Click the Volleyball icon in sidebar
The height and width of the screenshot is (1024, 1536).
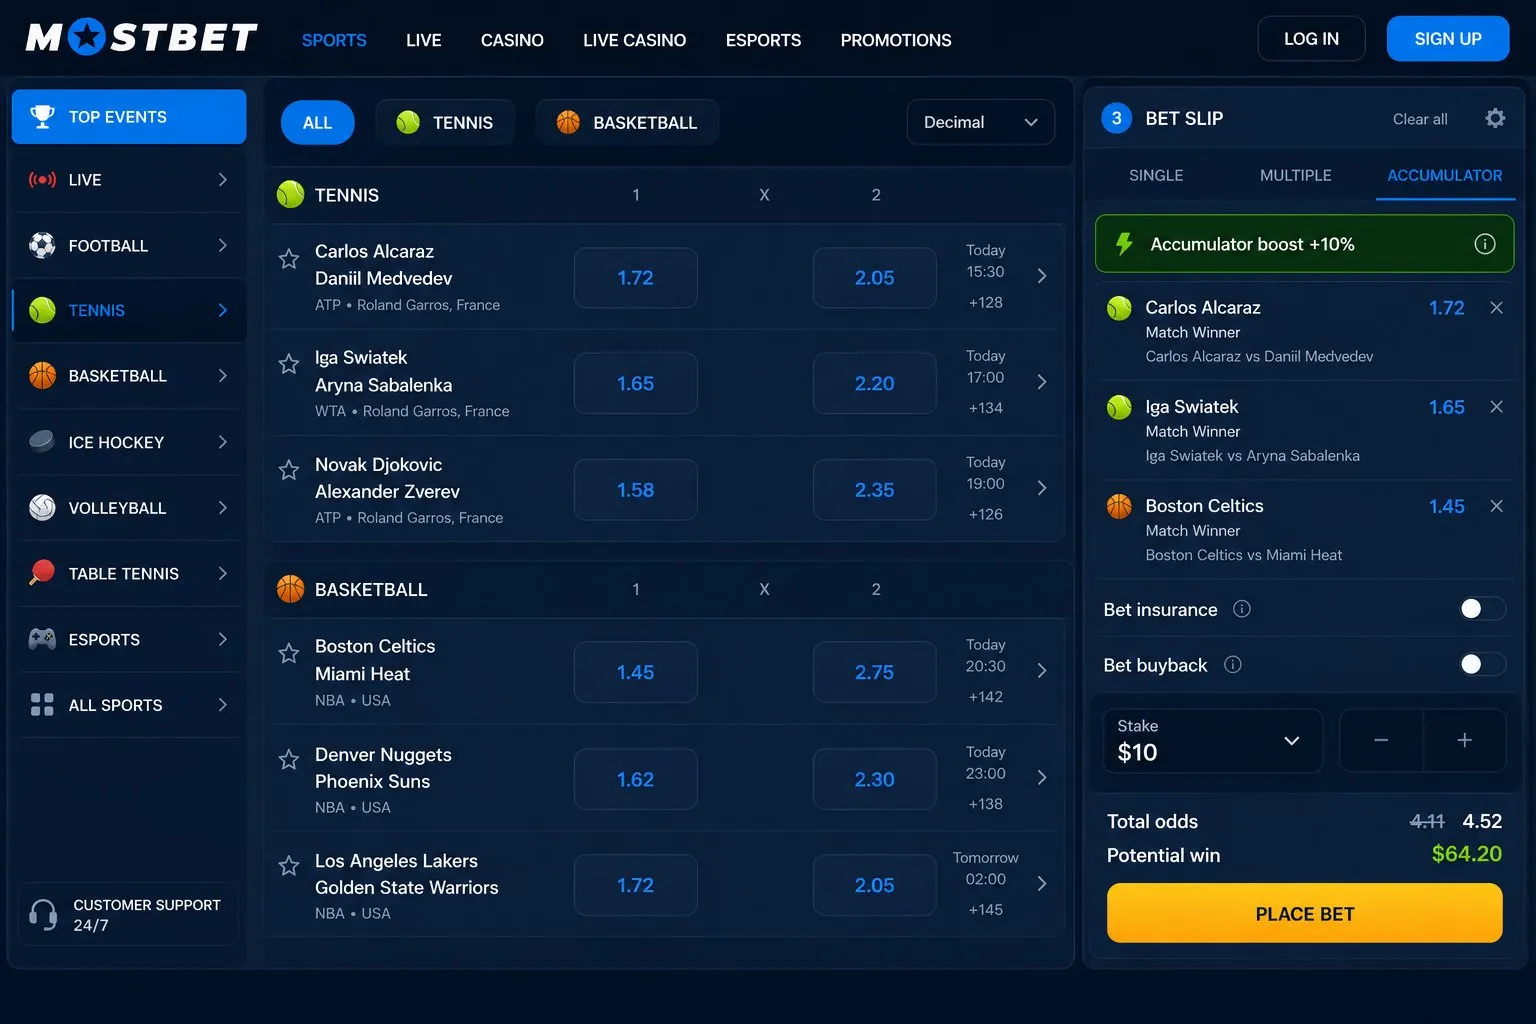(42, 507)
